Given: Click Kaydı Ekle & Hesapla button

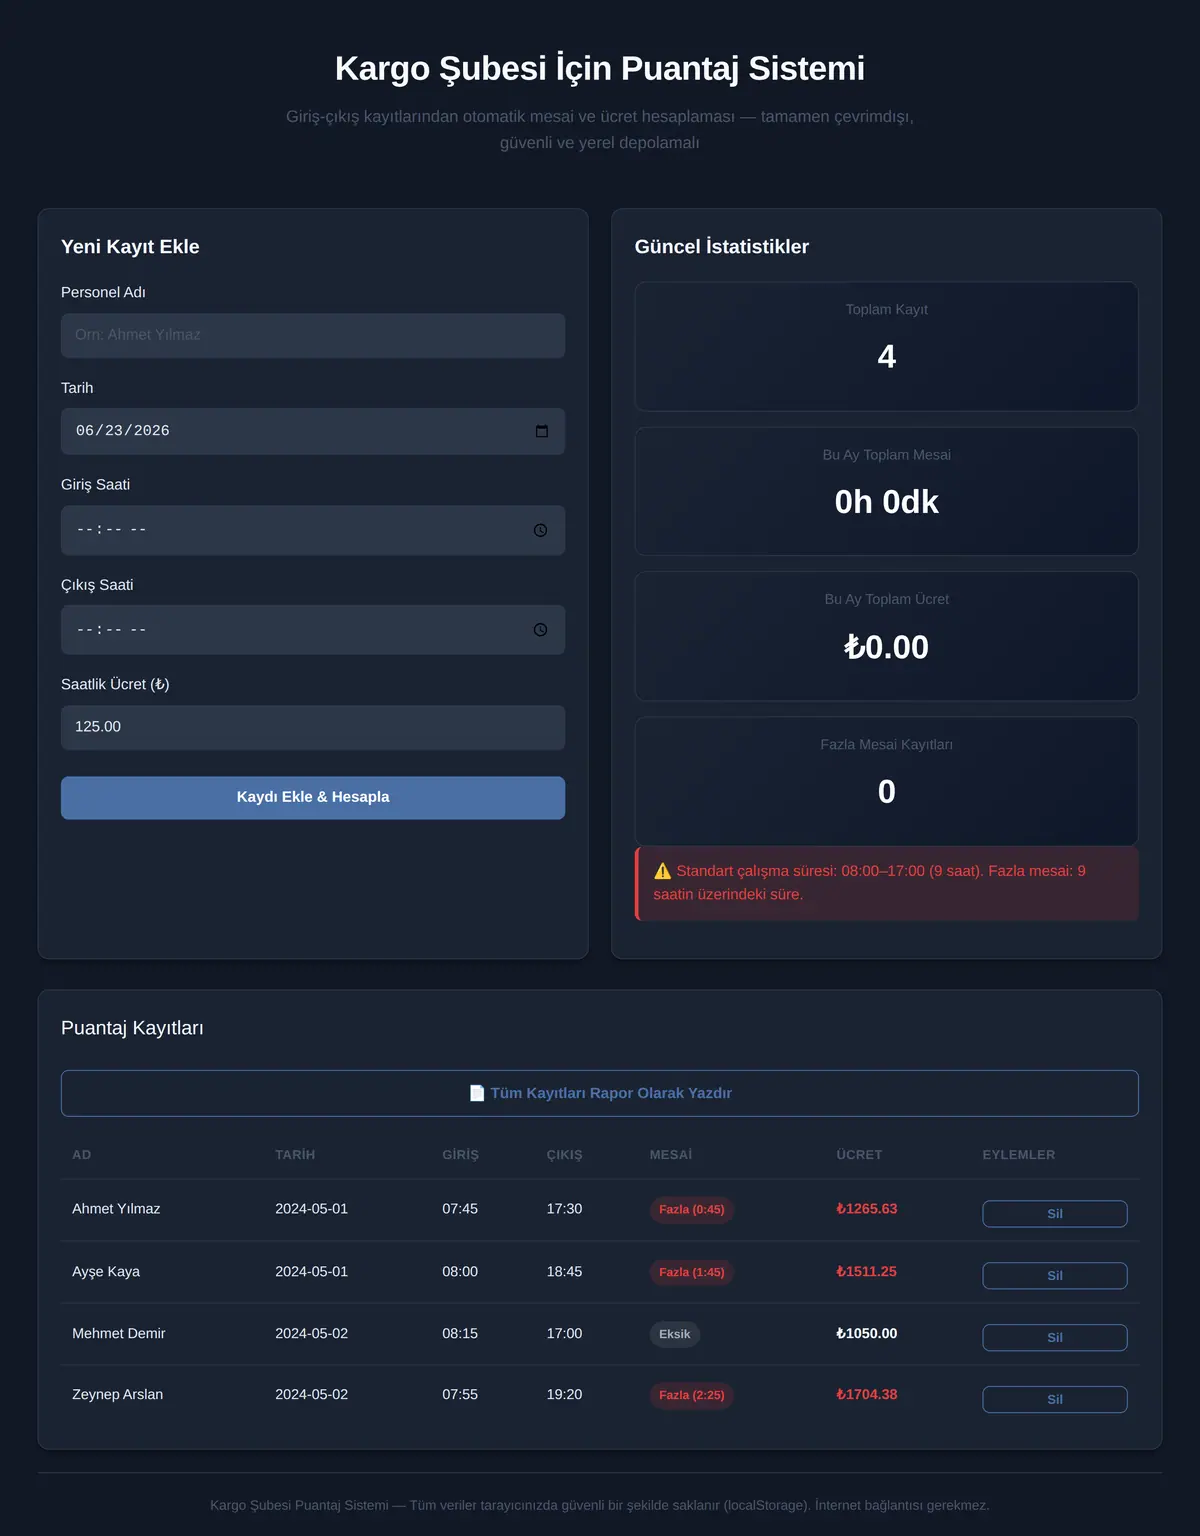Looking at the screenshot, I should click(x=313, y=798).
